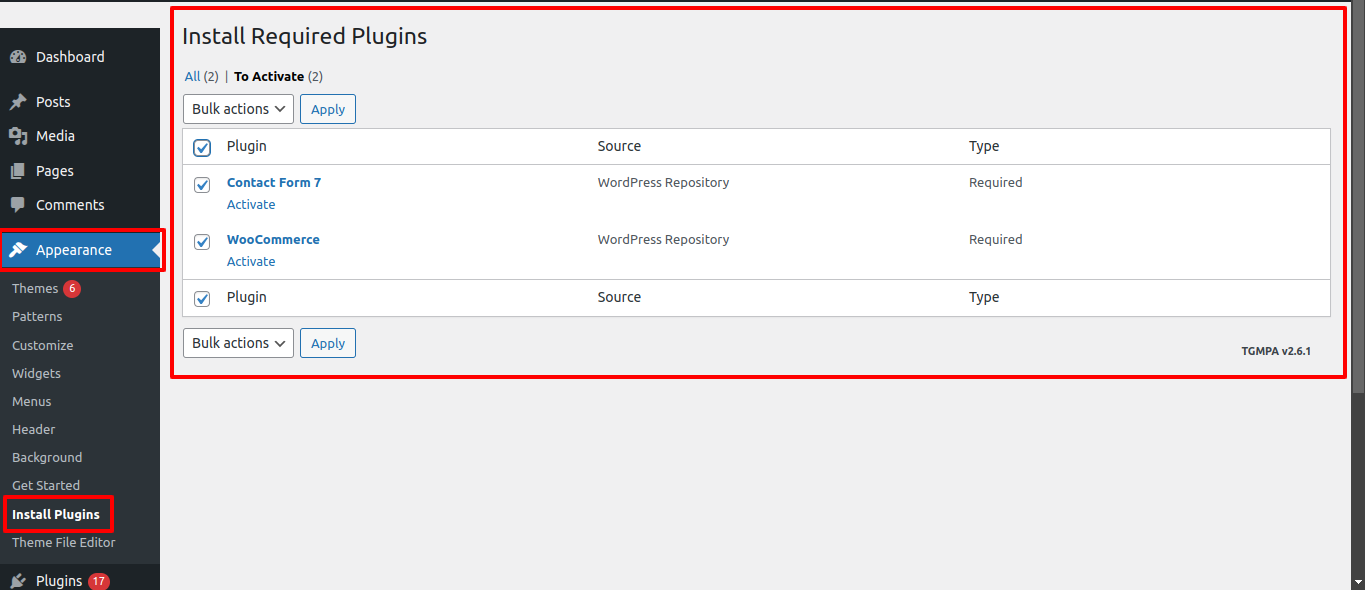Switch to the All plugins filter
Image resolution: width=1365 pixels, height=590 pixels.
click(x=192, y=77)
